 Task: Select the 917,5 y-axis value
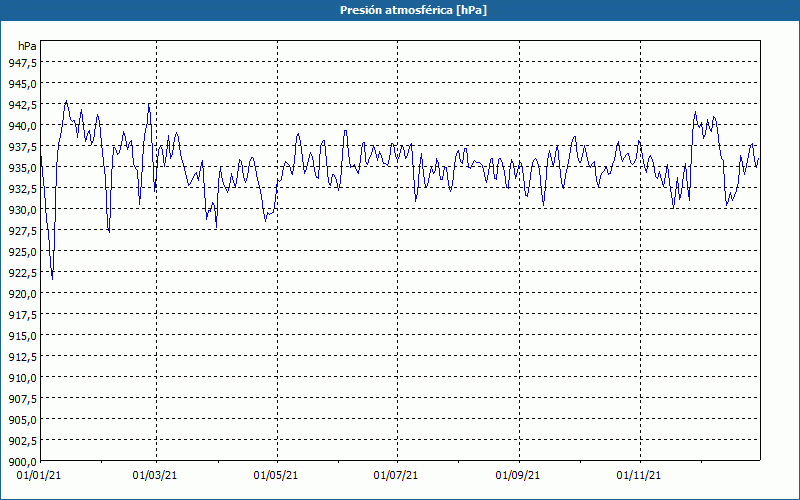pyautogui.click(x=22, y=315)
